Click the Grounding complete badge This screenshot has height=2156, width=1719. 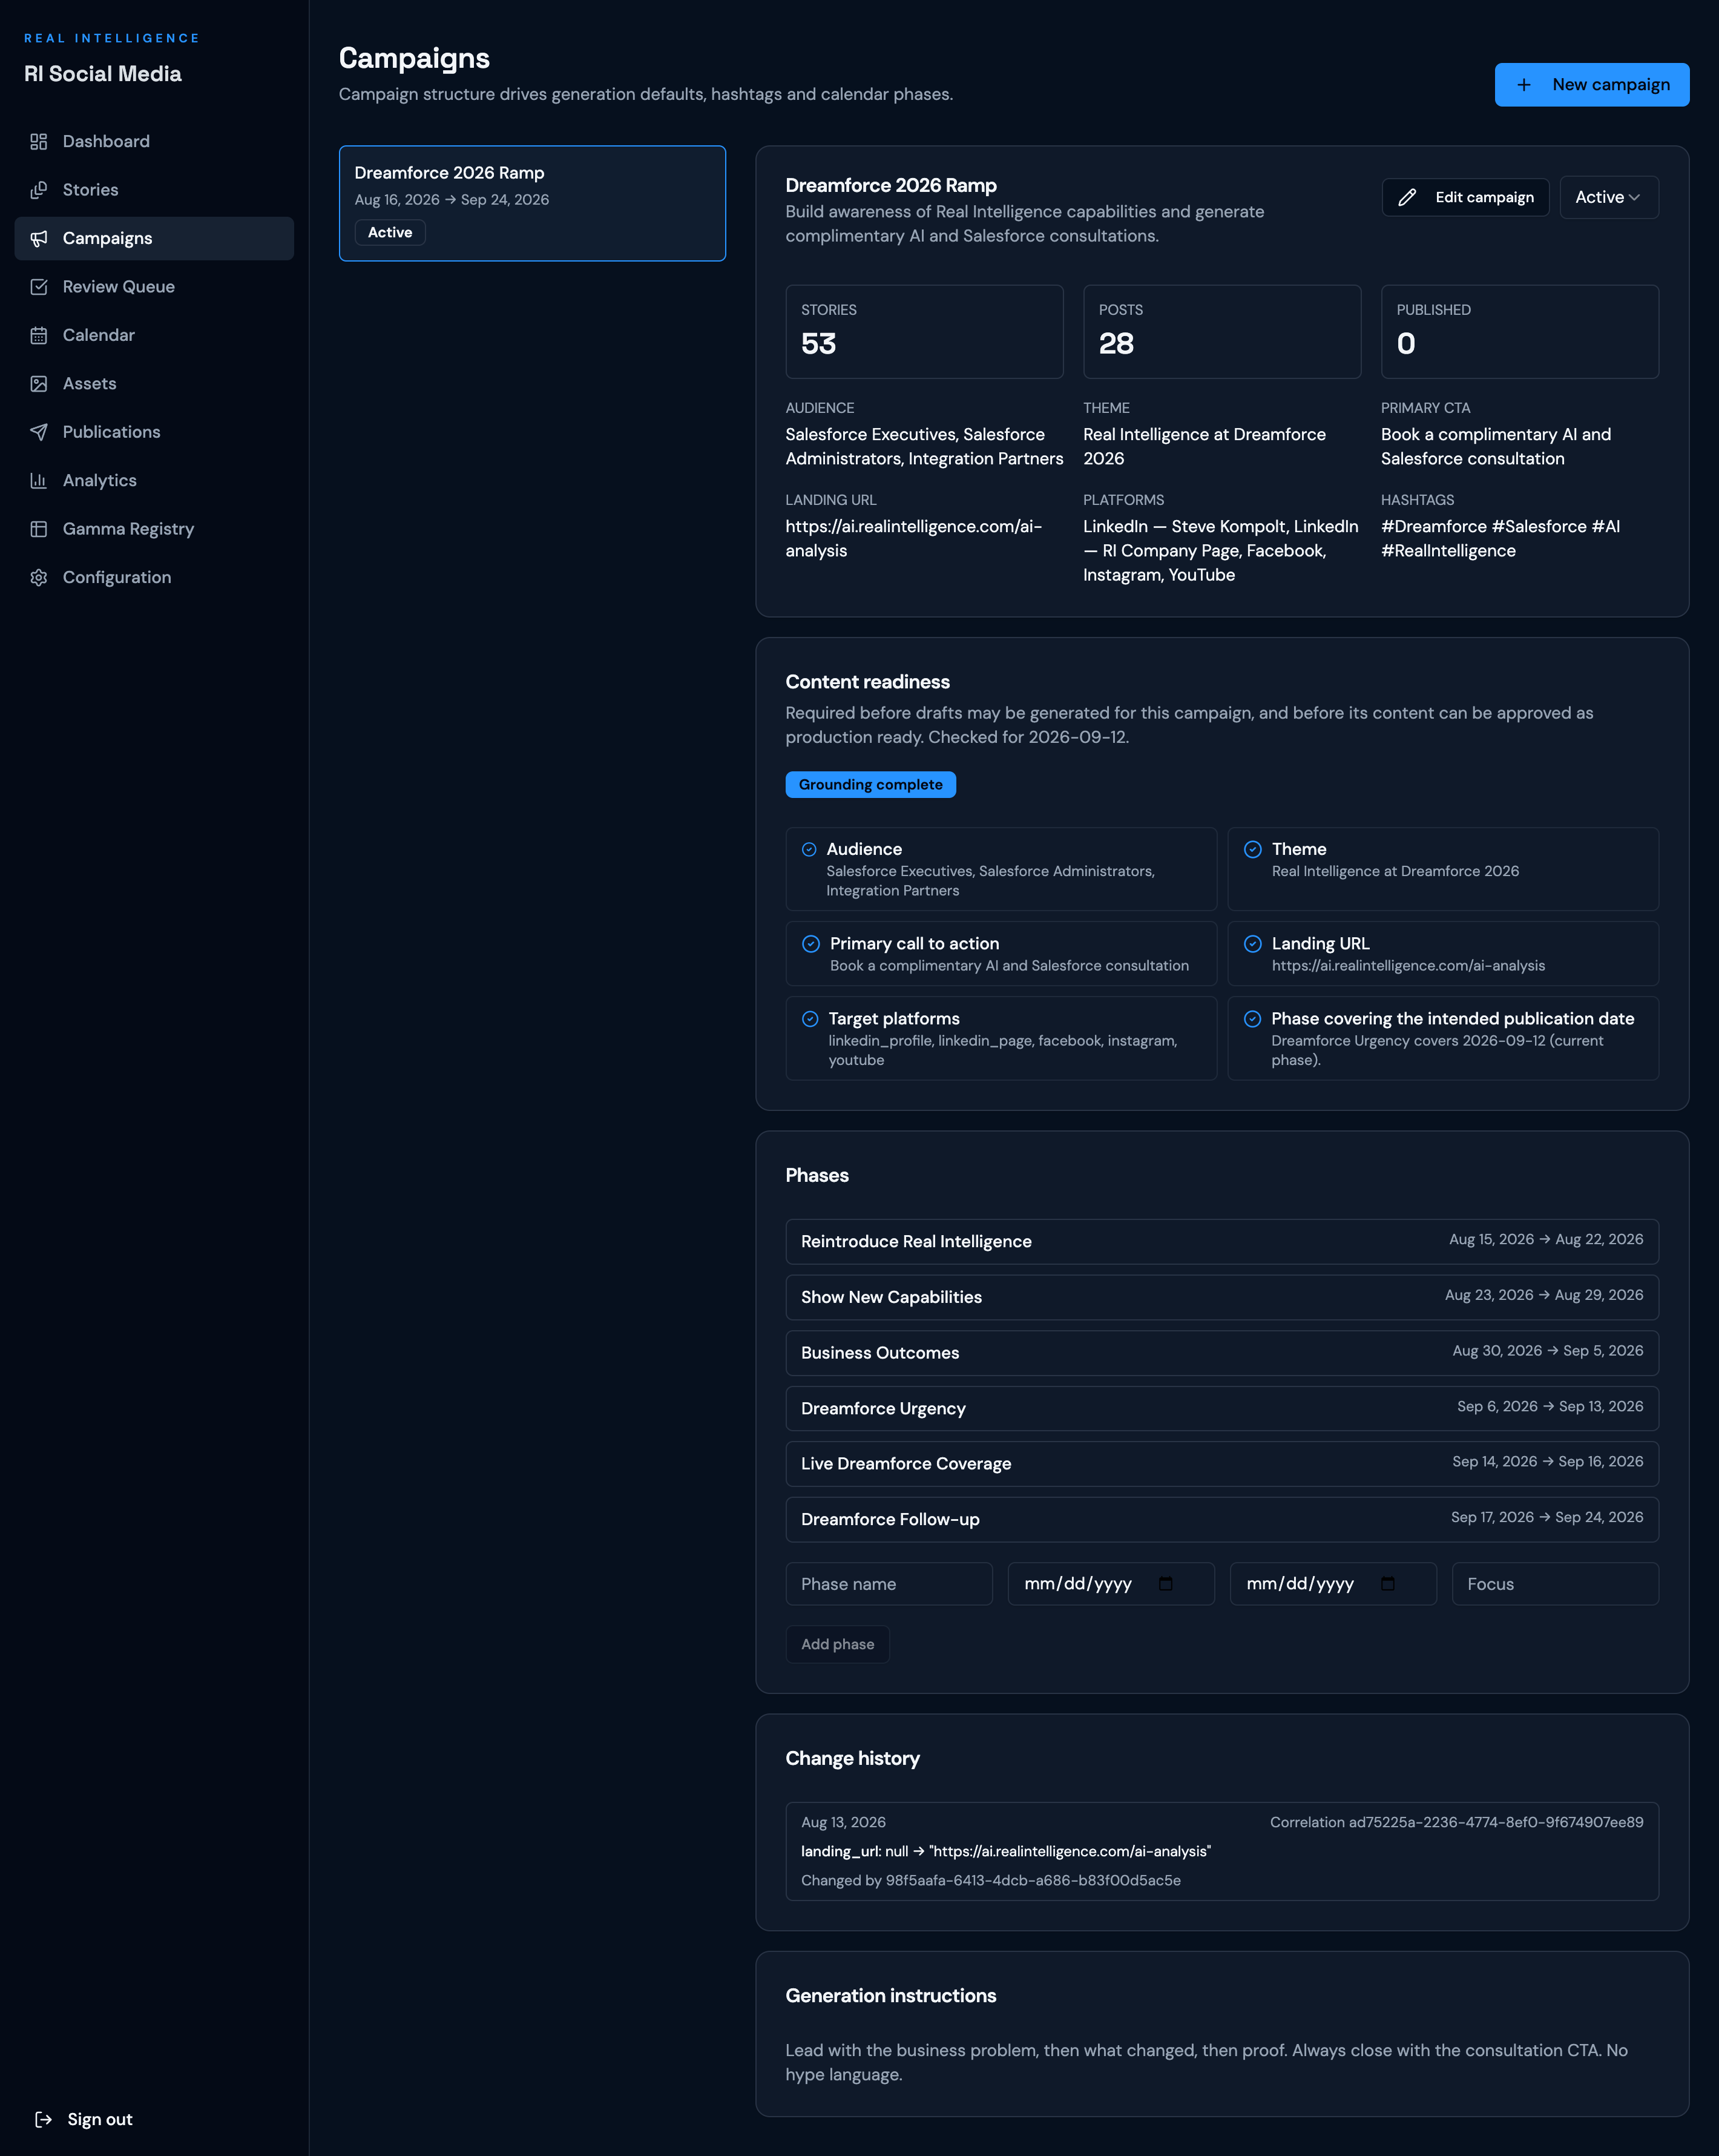[x=870, y=785]
